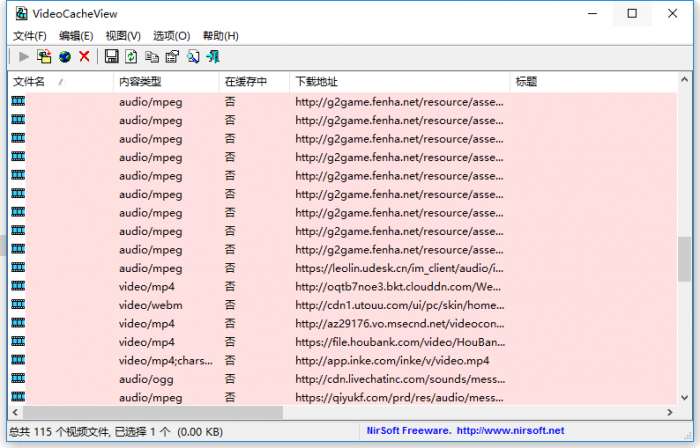Select film icon of the app.inke.com row
This screenshot has height=448, width=700.
[18, 360]
